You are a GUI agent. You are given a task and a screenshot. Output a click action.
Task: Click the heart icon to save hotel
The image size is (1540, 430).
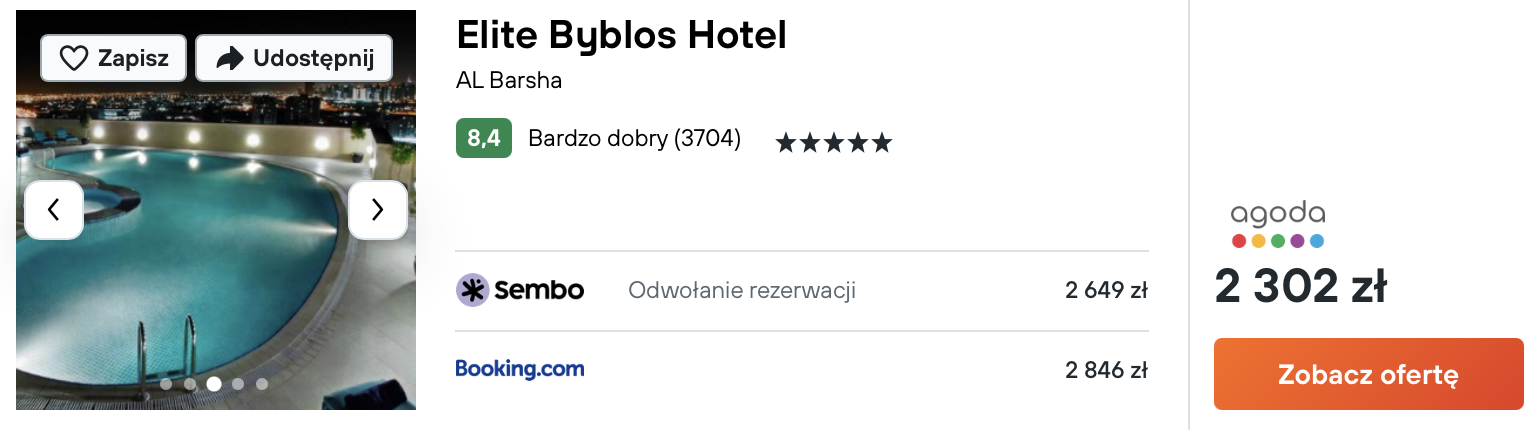[75, 59]
